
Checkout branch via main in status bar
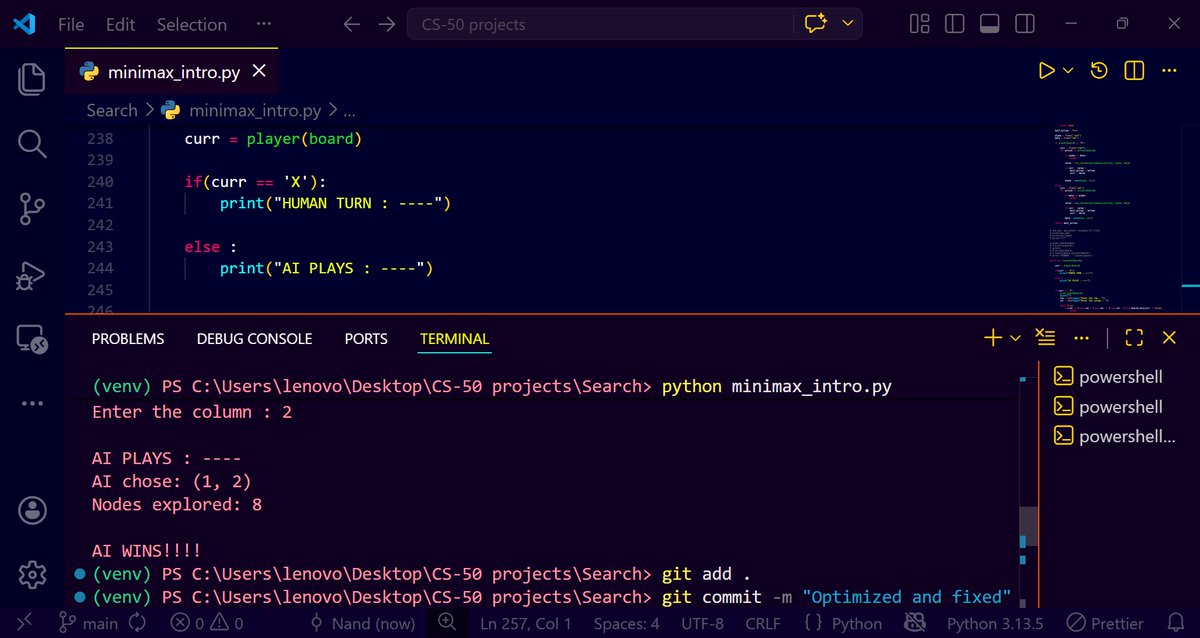pos(88,623)
